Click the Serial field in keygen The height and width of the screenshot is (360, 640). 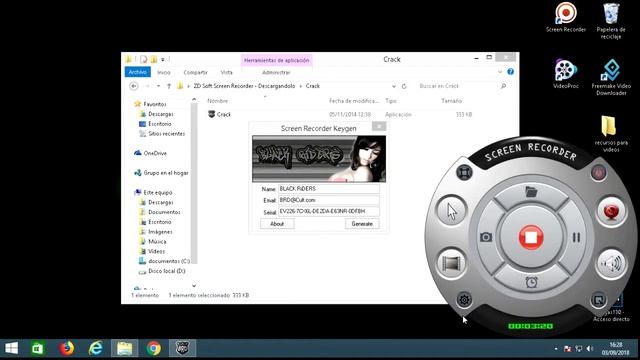point(329,211)
